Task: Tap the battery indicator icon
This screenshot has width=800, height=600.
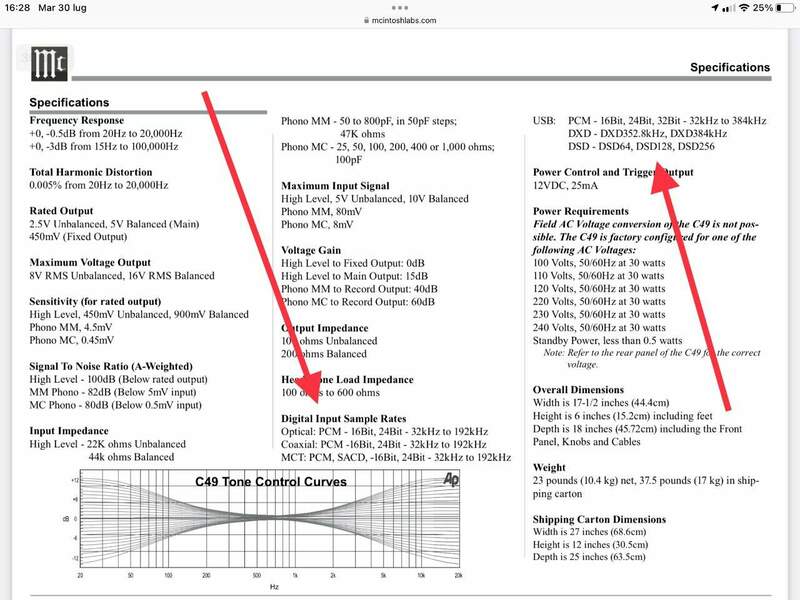Action: coord(785,8)
